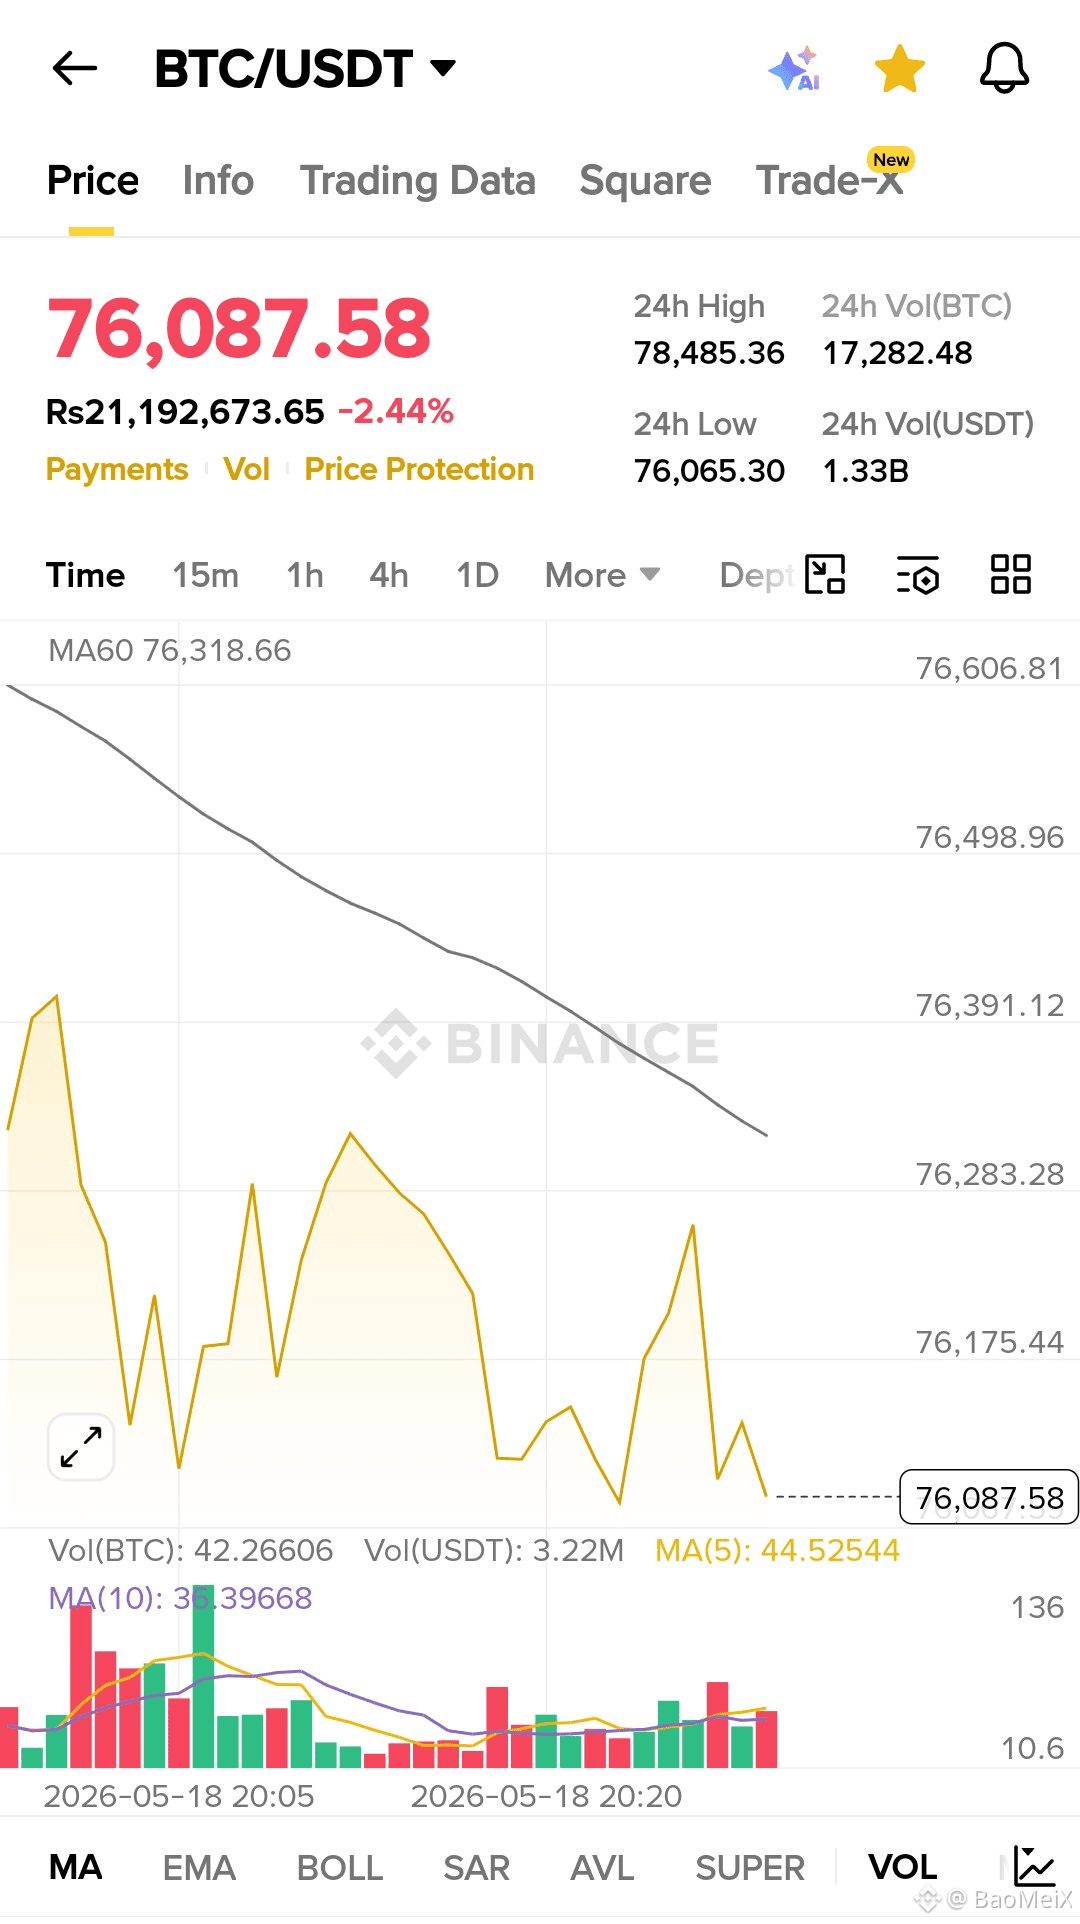This screenshot has width=1080, height=1924.
Task: Open the Square tab
Action: (645, 181)
